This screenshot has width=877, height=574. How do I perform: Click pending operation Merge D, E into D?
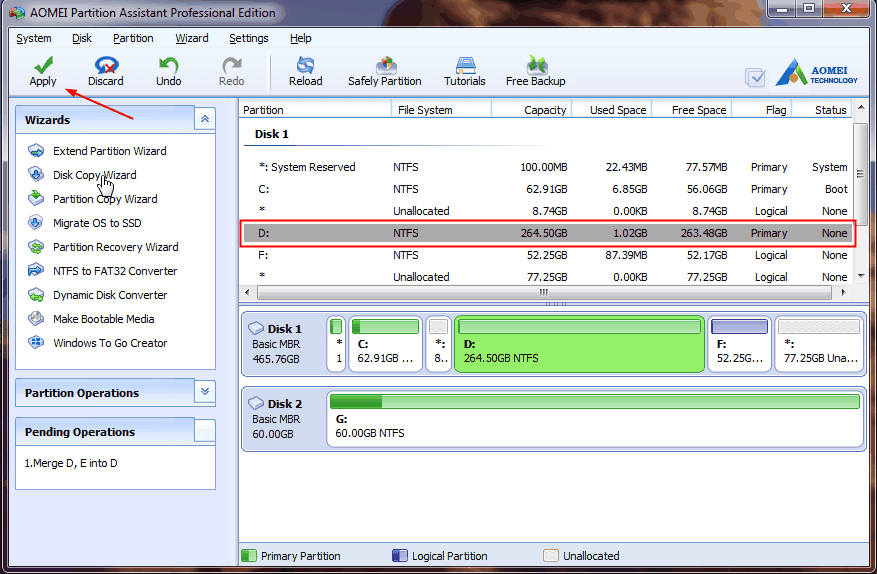coord(71,463)
